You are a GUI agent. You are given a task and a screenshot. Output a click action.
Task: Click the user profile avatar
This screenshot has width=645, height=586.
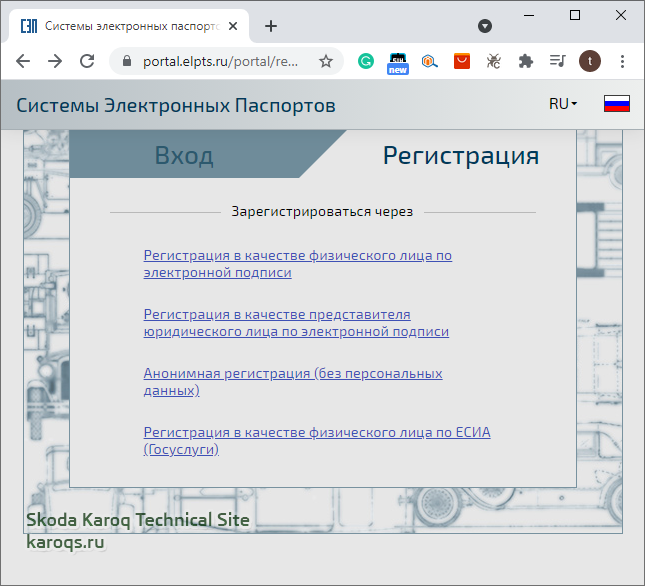coord(590,61)
